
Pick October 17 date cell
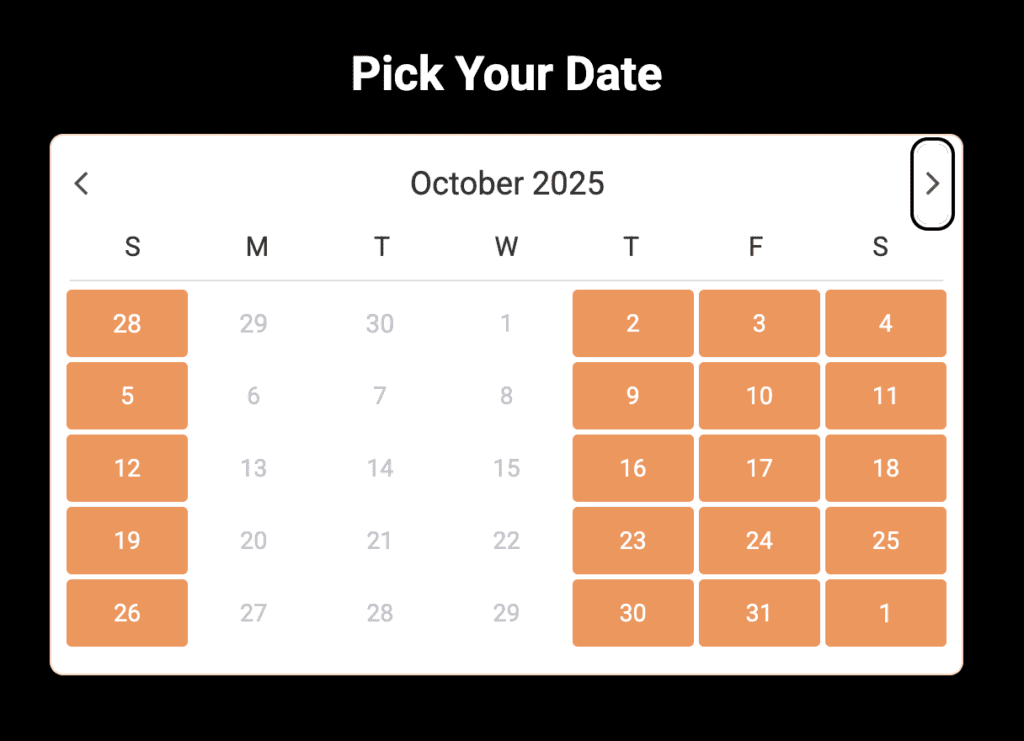pyautogui.click(x=759, y=468)
